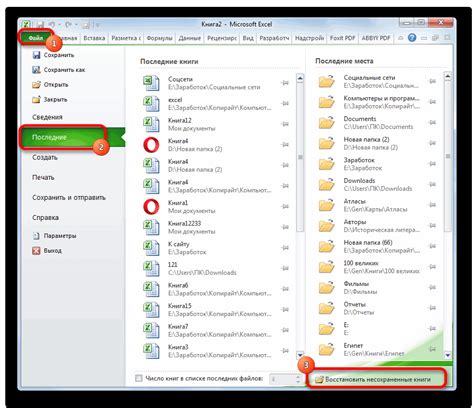Click the save icon in quick access toolbar
The height and width of the screenshot is (408, 474).
coord(40,25)
